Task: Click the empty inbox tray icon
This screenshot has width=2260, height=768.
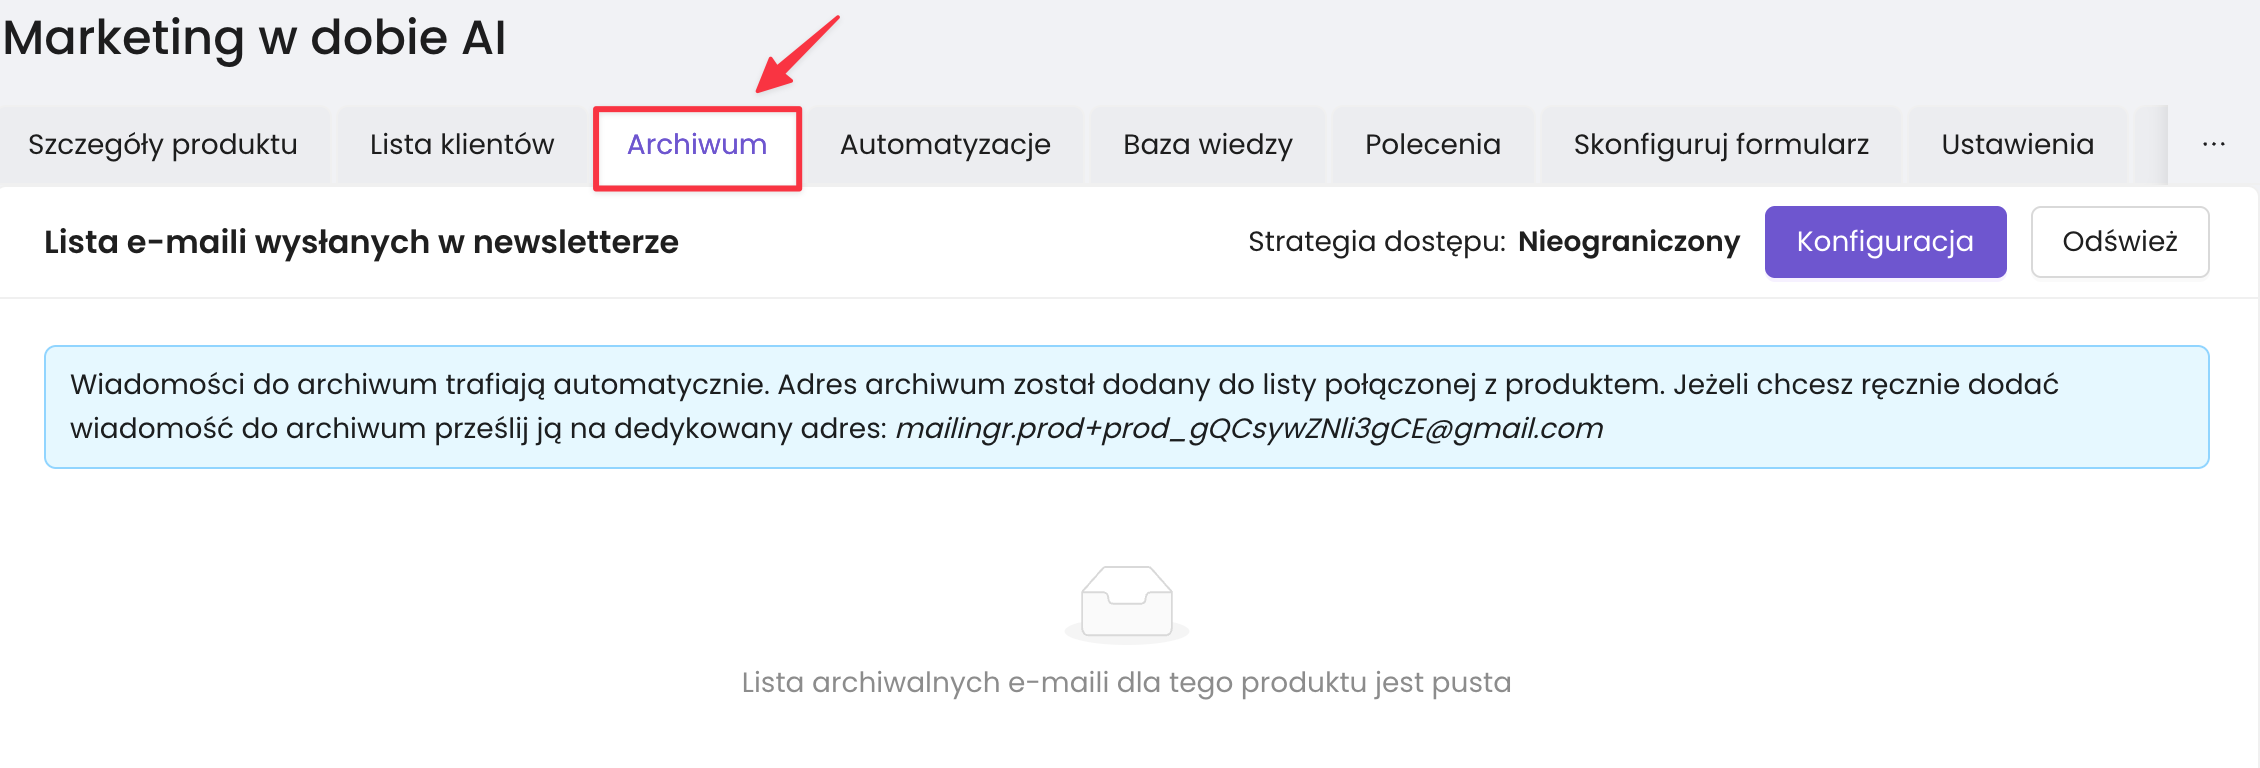Action: [x=1126, y=602]
